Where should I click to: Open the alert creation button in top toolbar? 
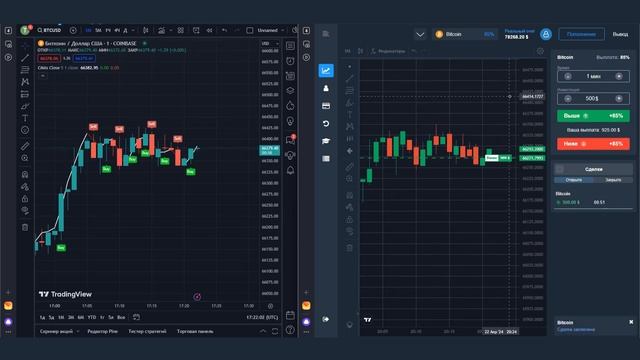pyautogui.click(x=196, y=30)
